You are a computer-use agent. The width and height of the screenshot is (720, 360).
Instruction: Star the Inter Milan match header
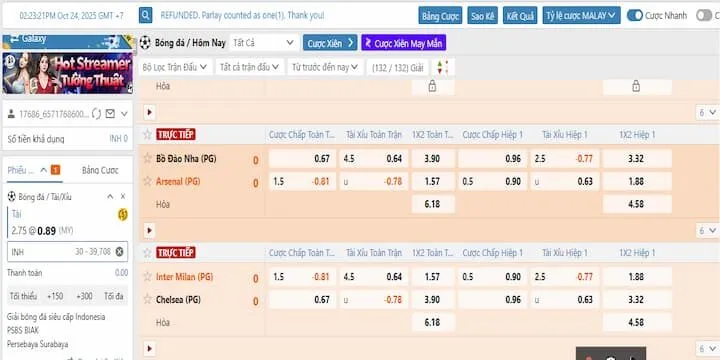click(x=147, y=253)
